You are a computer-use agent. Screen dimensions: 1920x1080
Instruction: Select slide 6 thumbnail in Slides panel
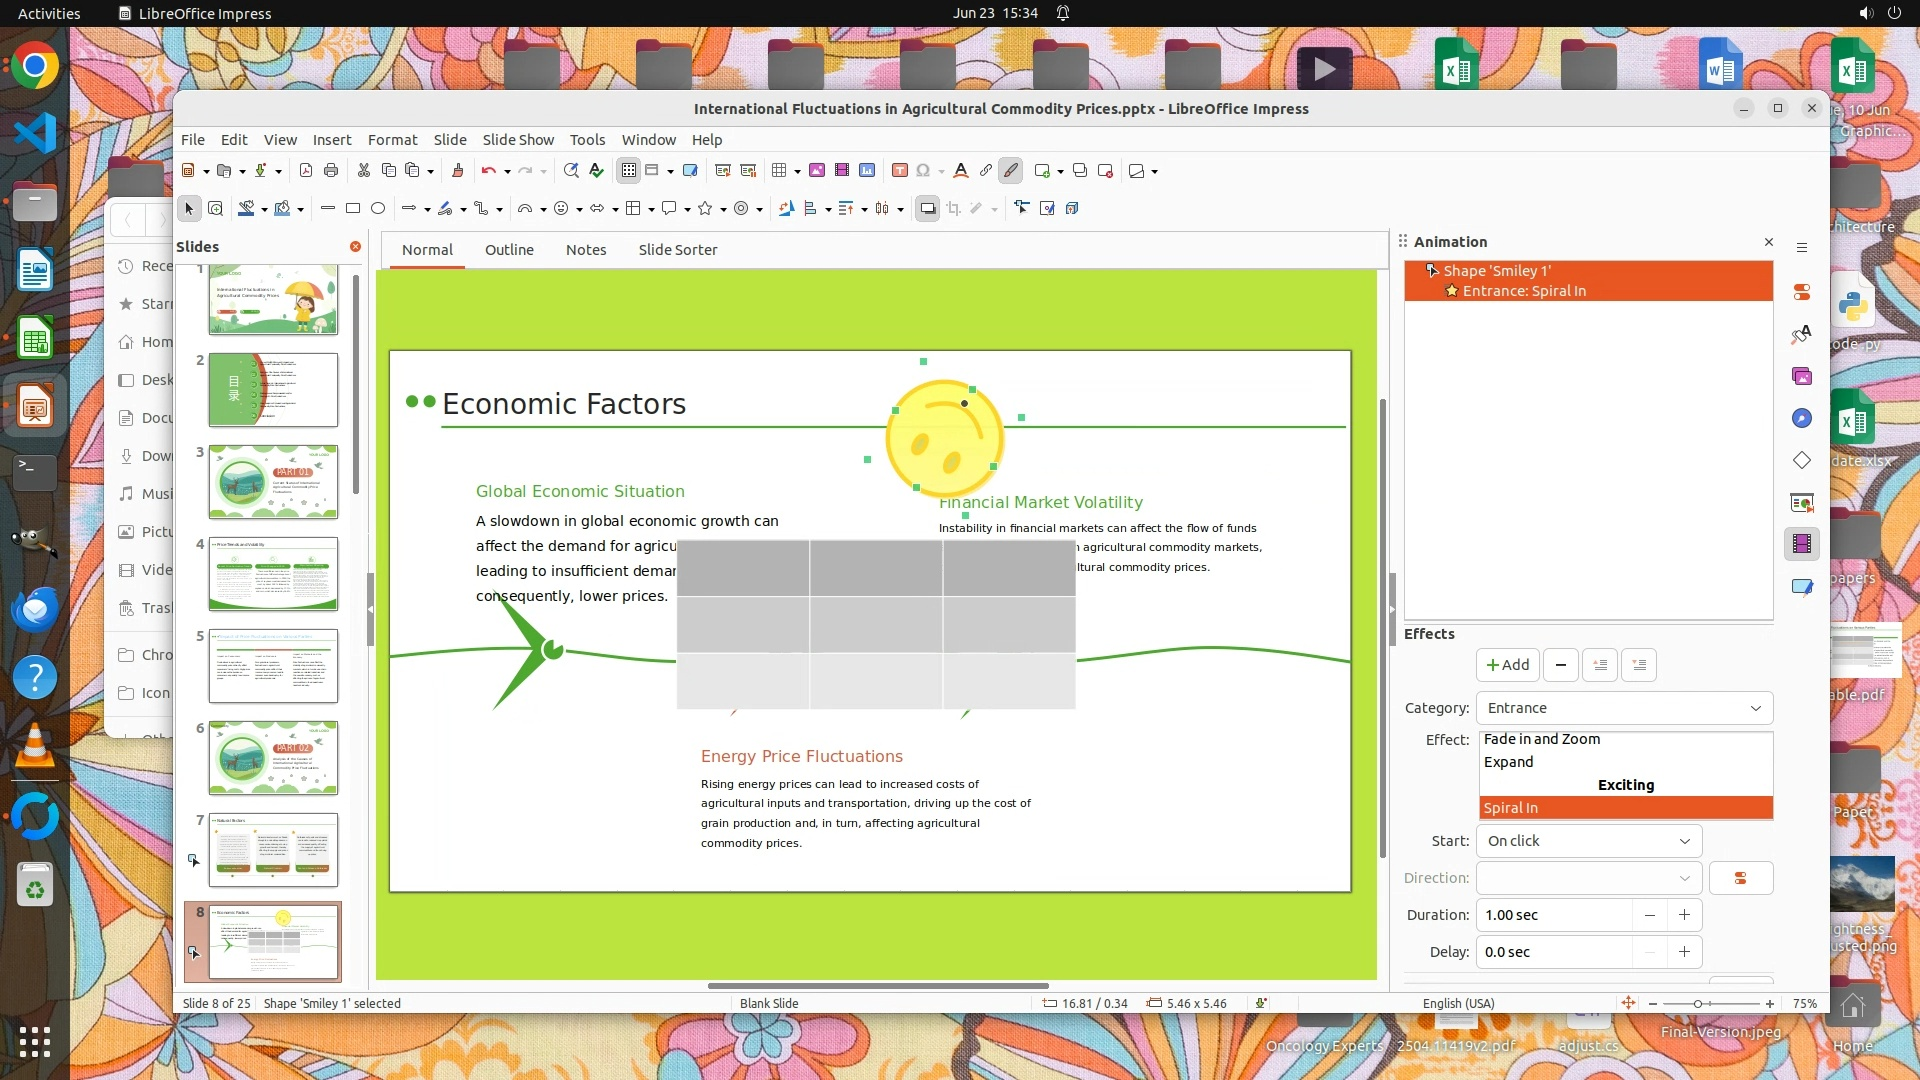(x=273, y=758)
